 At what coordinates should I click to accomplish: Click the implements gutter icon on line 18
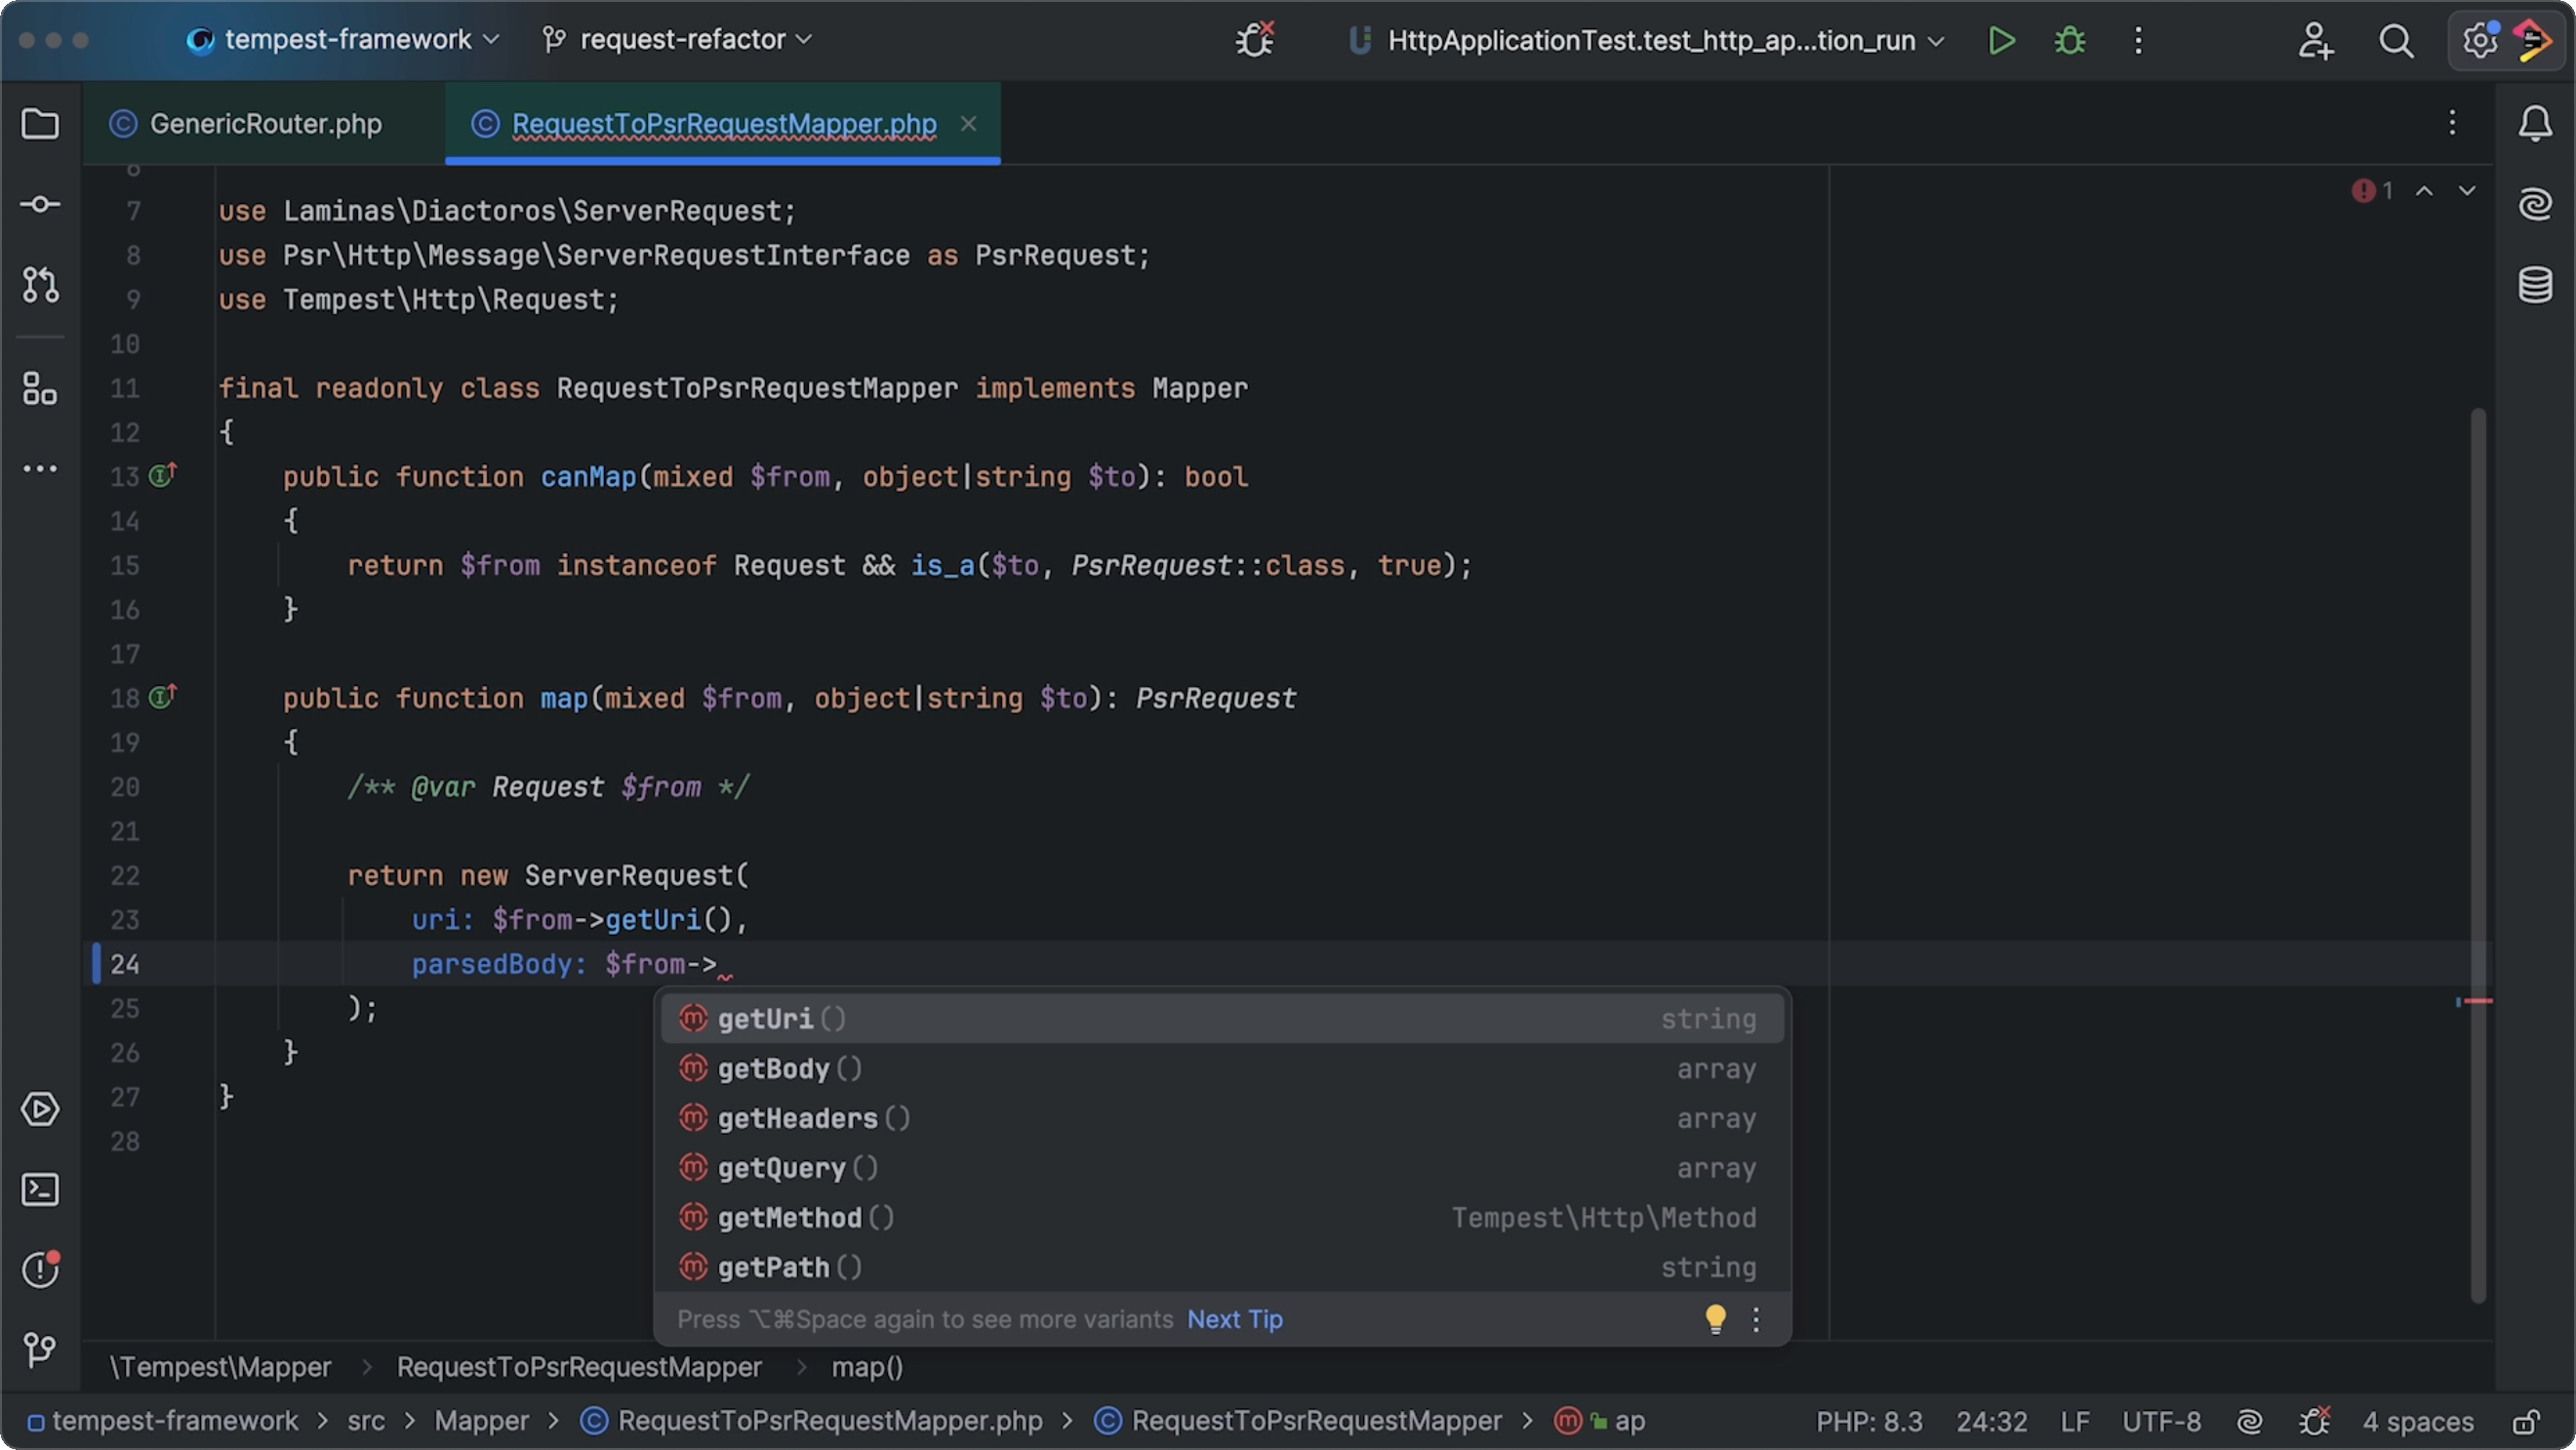162,697
